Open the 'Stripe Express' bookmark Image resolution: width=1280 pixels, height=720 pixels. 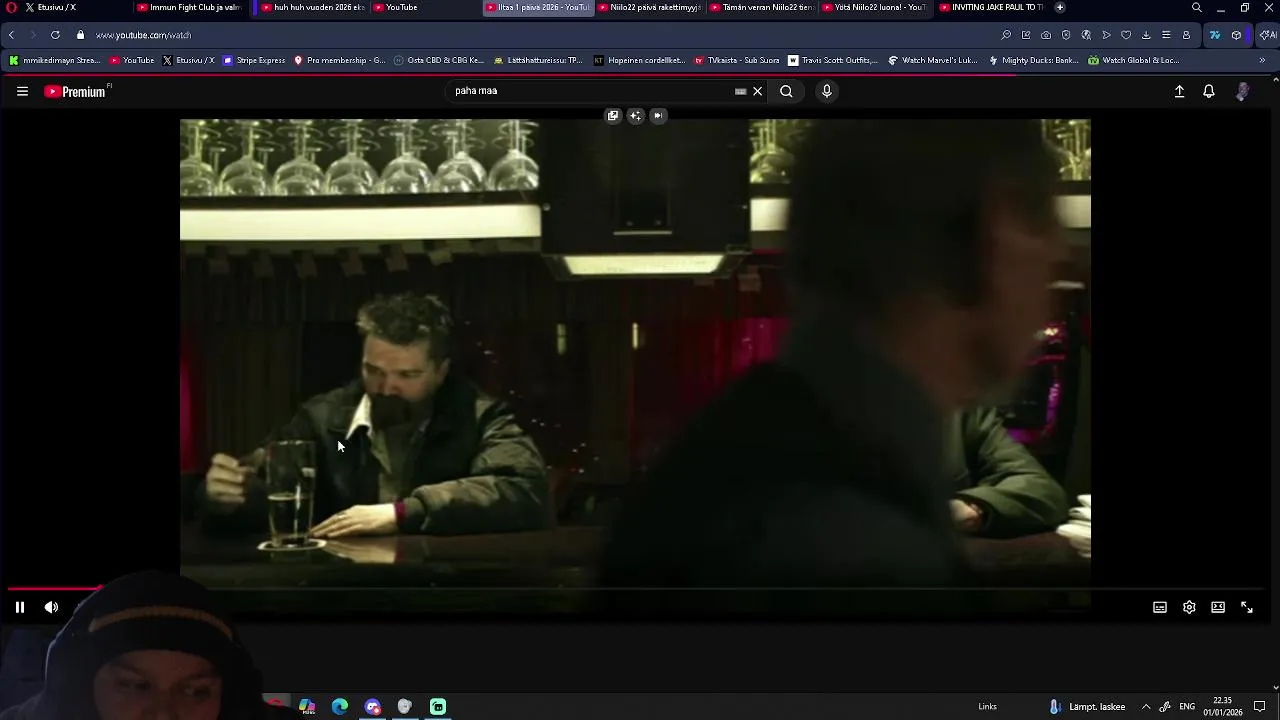click(254, 60)
